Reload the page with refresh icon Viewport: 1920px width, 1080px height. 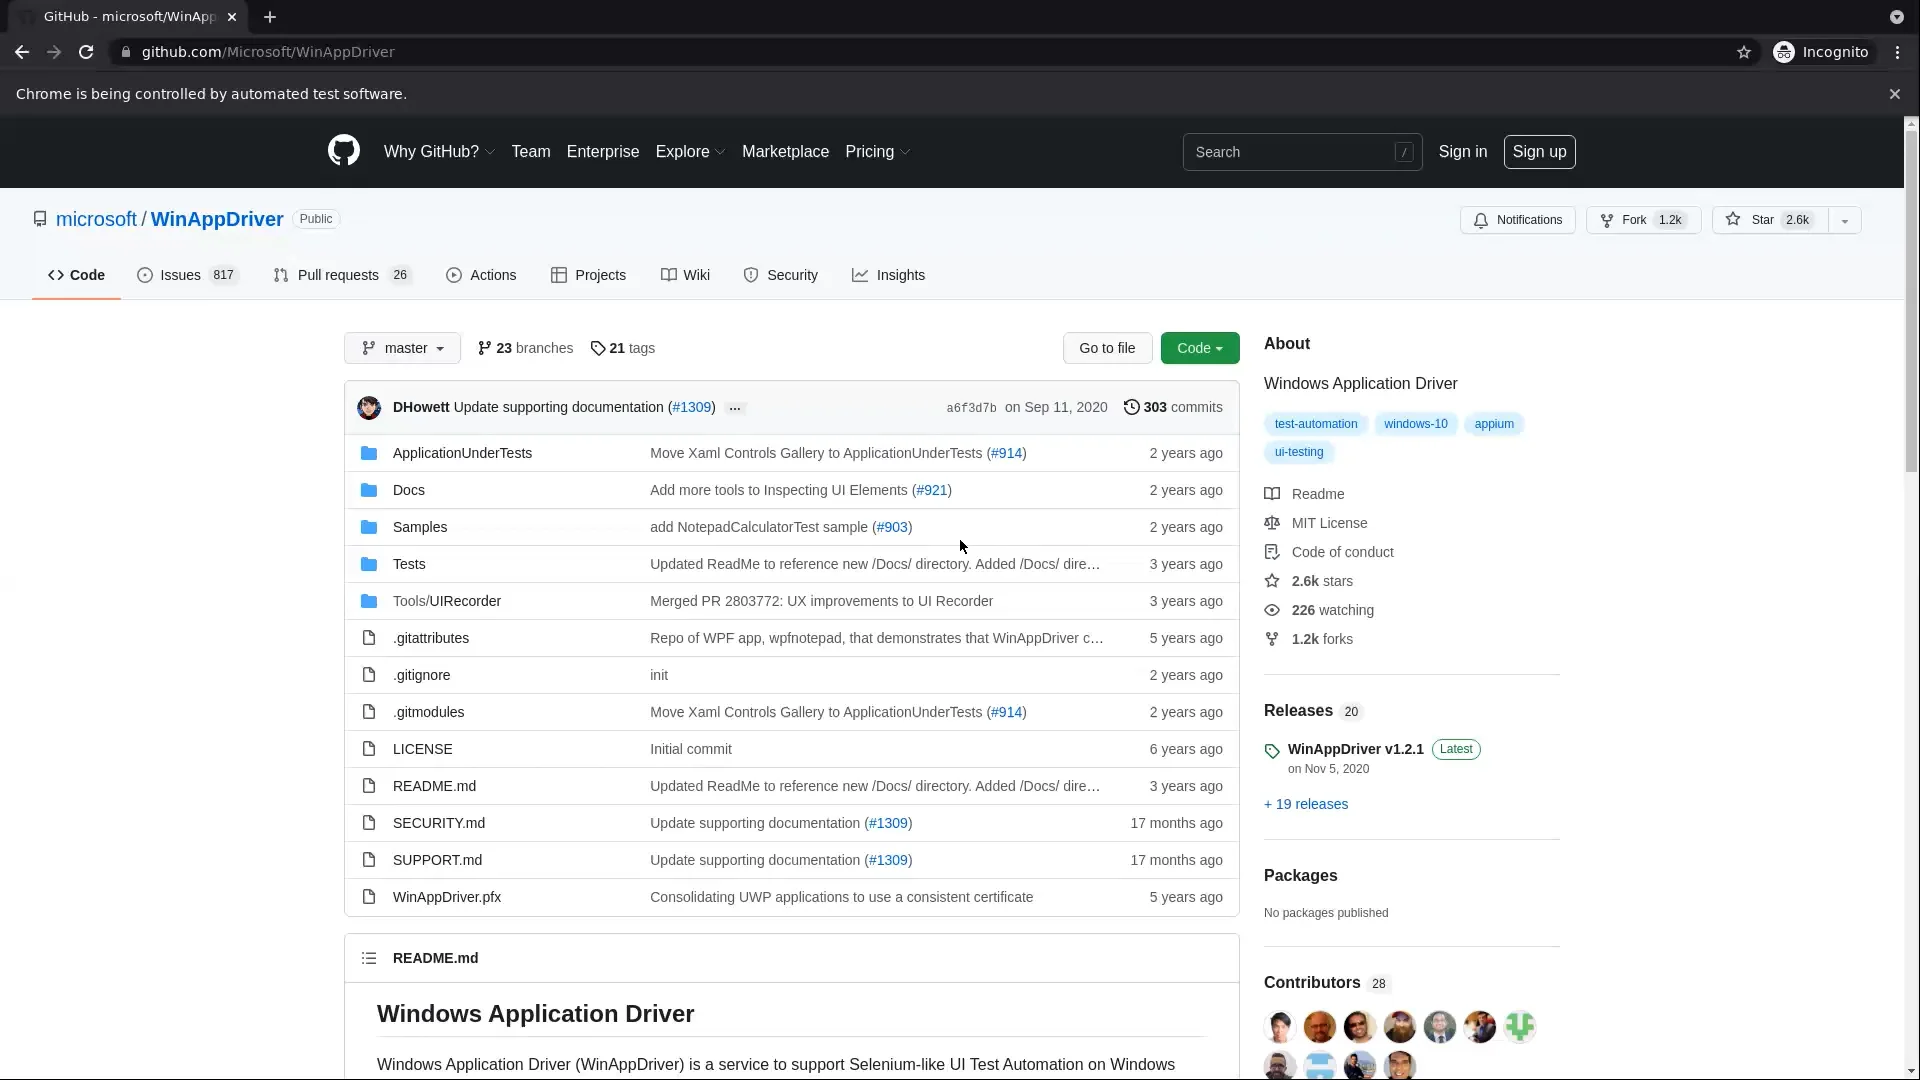86,52
